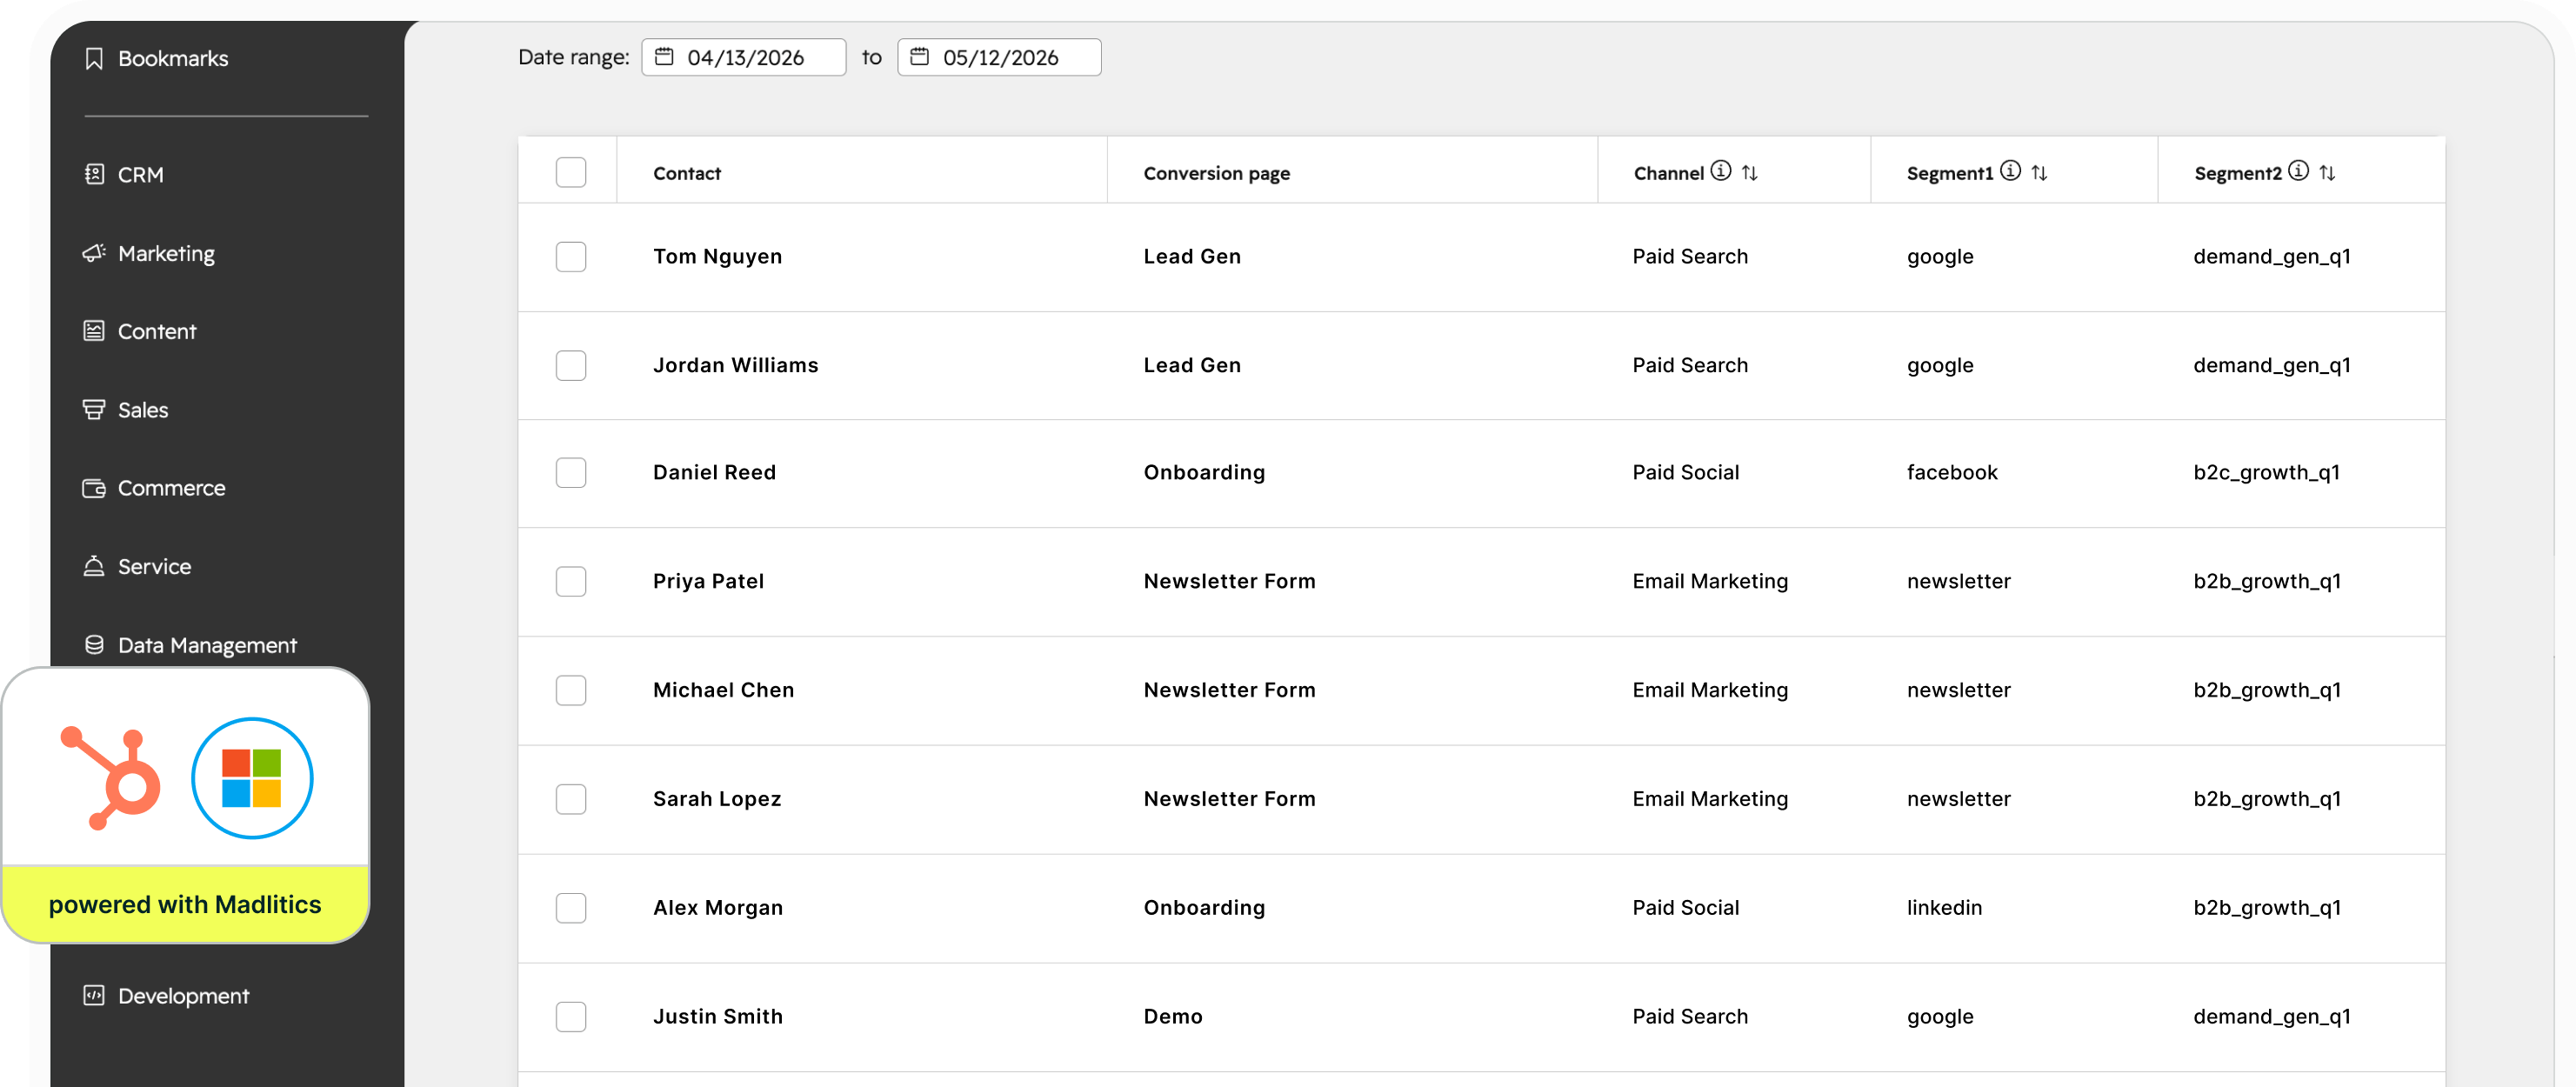Click the Service bell icon
The width and height of the screenshot is (2576, 1087).
[94, 566]
